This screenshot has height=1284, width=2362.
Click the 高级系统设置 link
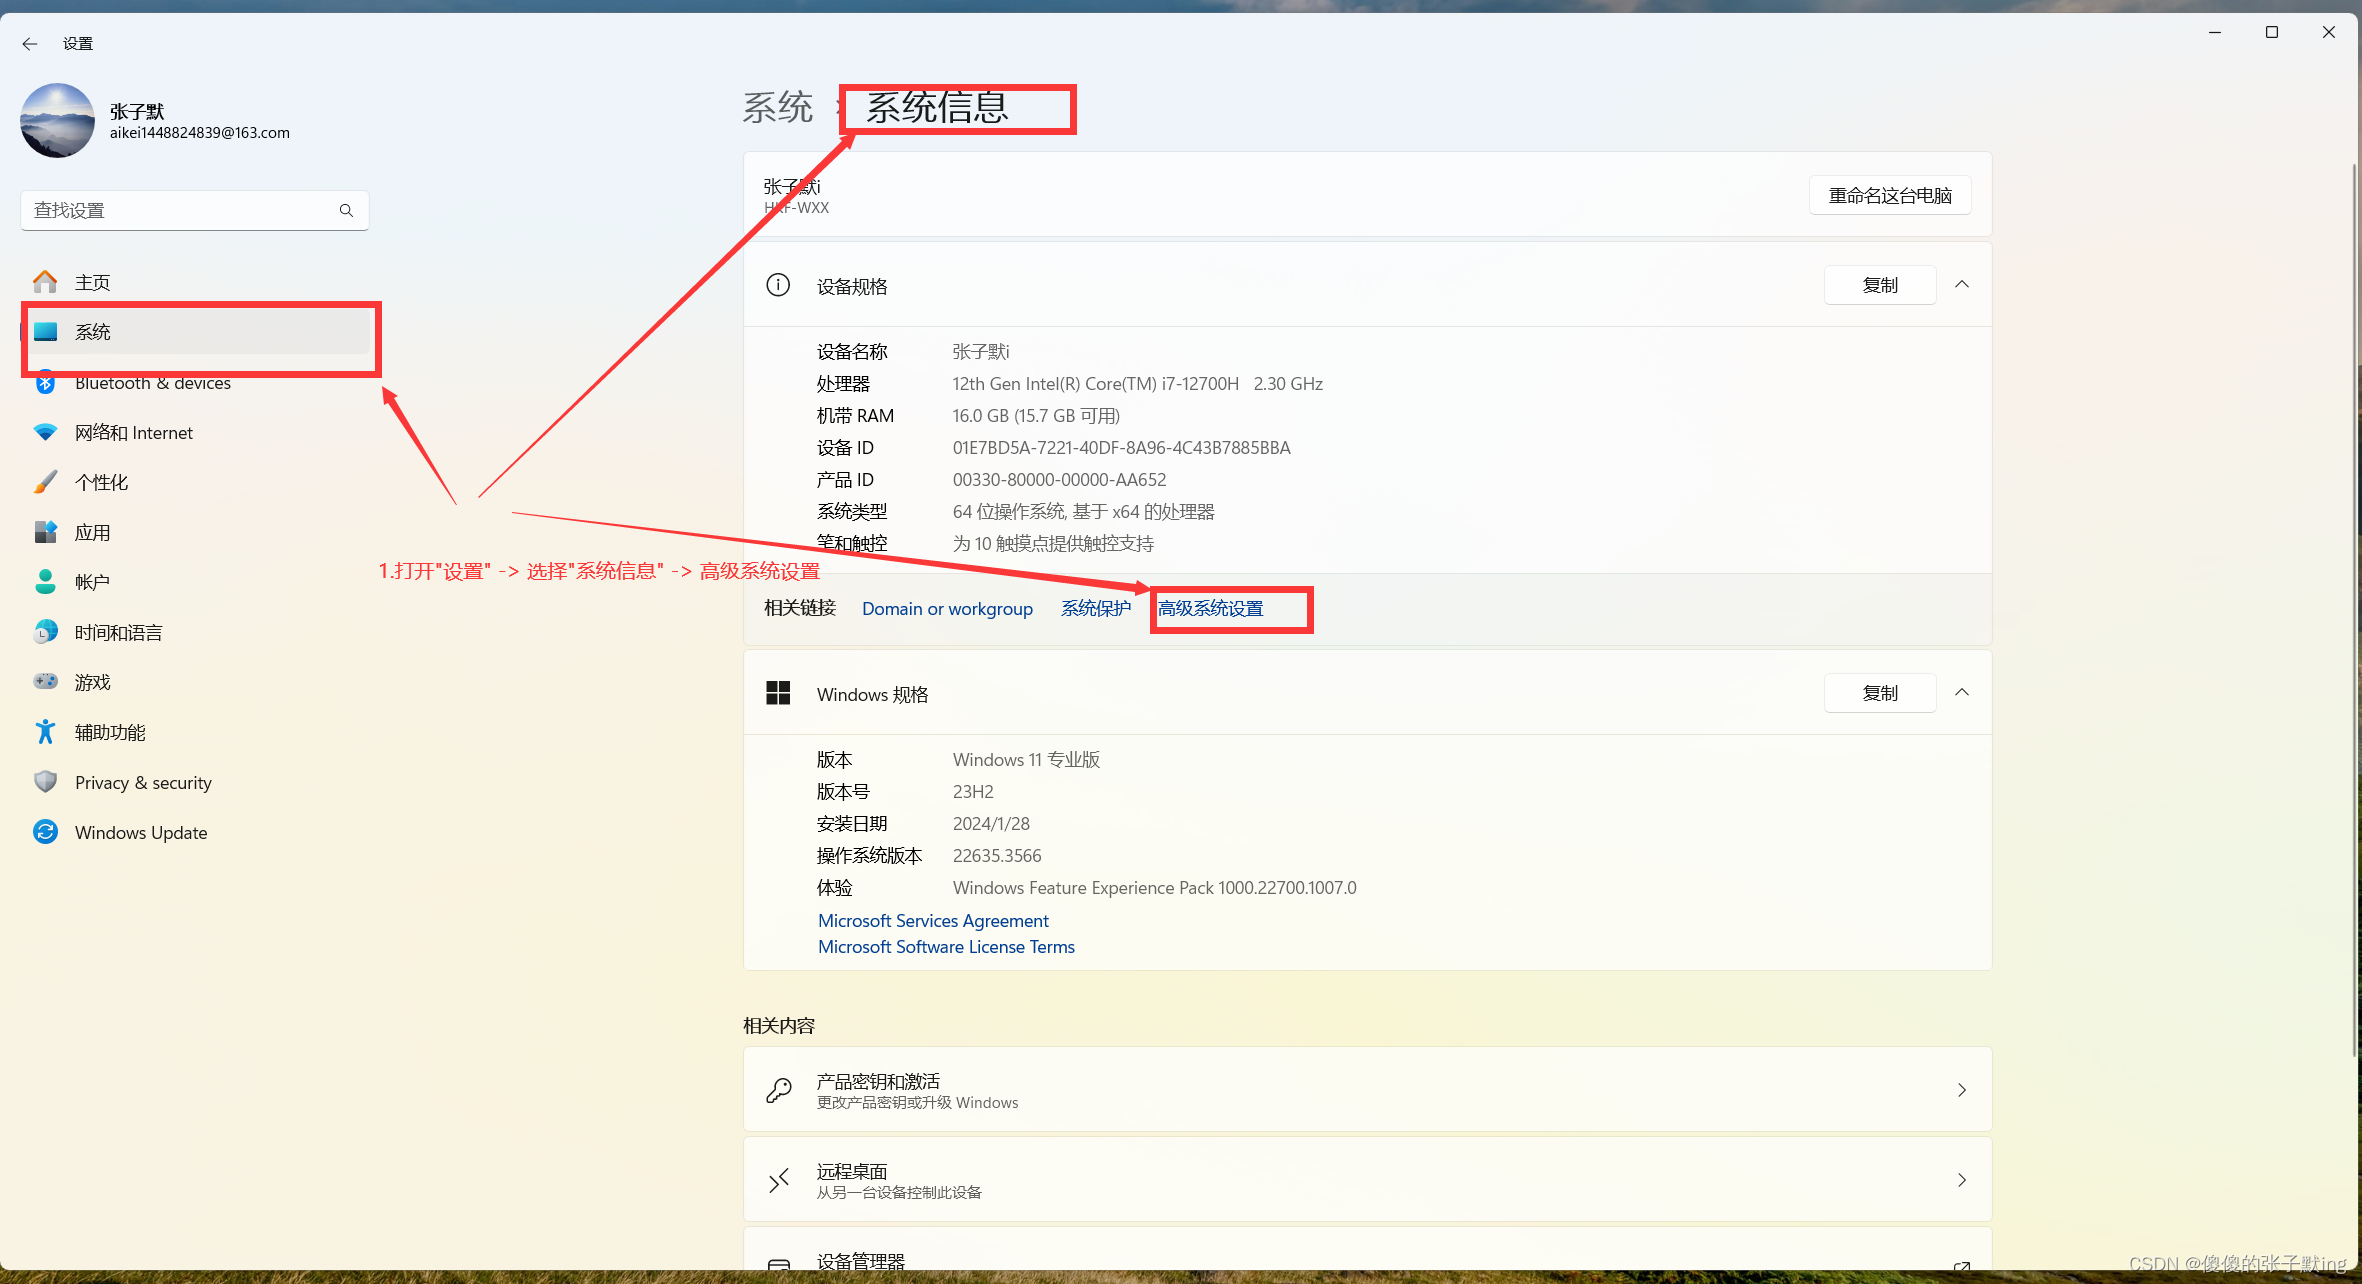1225,607
